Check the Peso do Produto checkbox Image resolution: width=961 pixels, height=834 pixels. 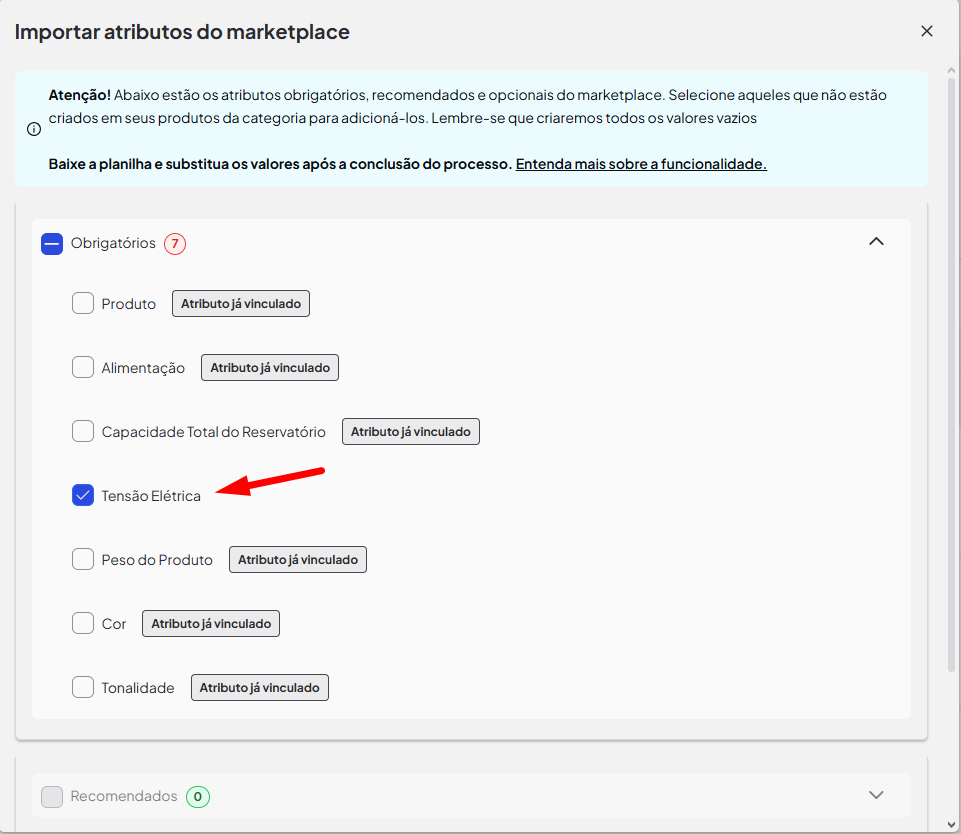83,559
